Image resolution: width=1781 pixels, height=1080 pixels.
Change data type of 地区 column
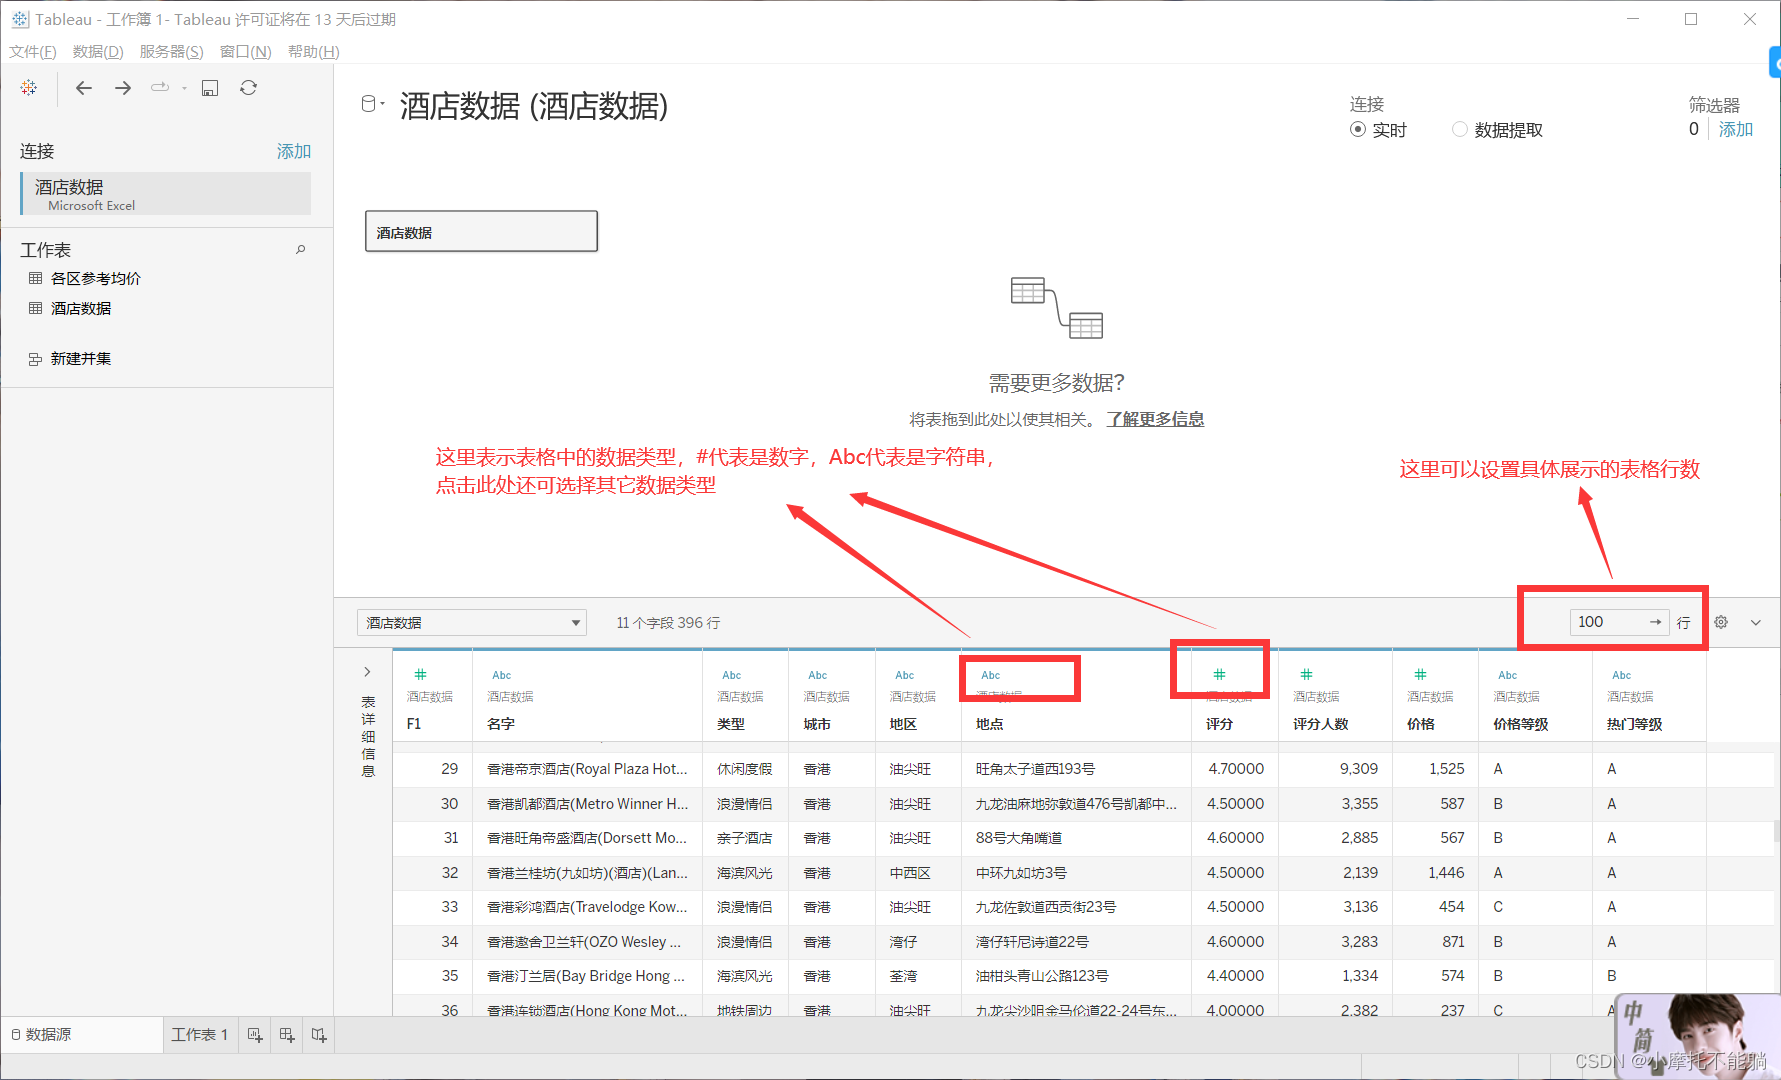pyautogui.click(x=905, y=675)
